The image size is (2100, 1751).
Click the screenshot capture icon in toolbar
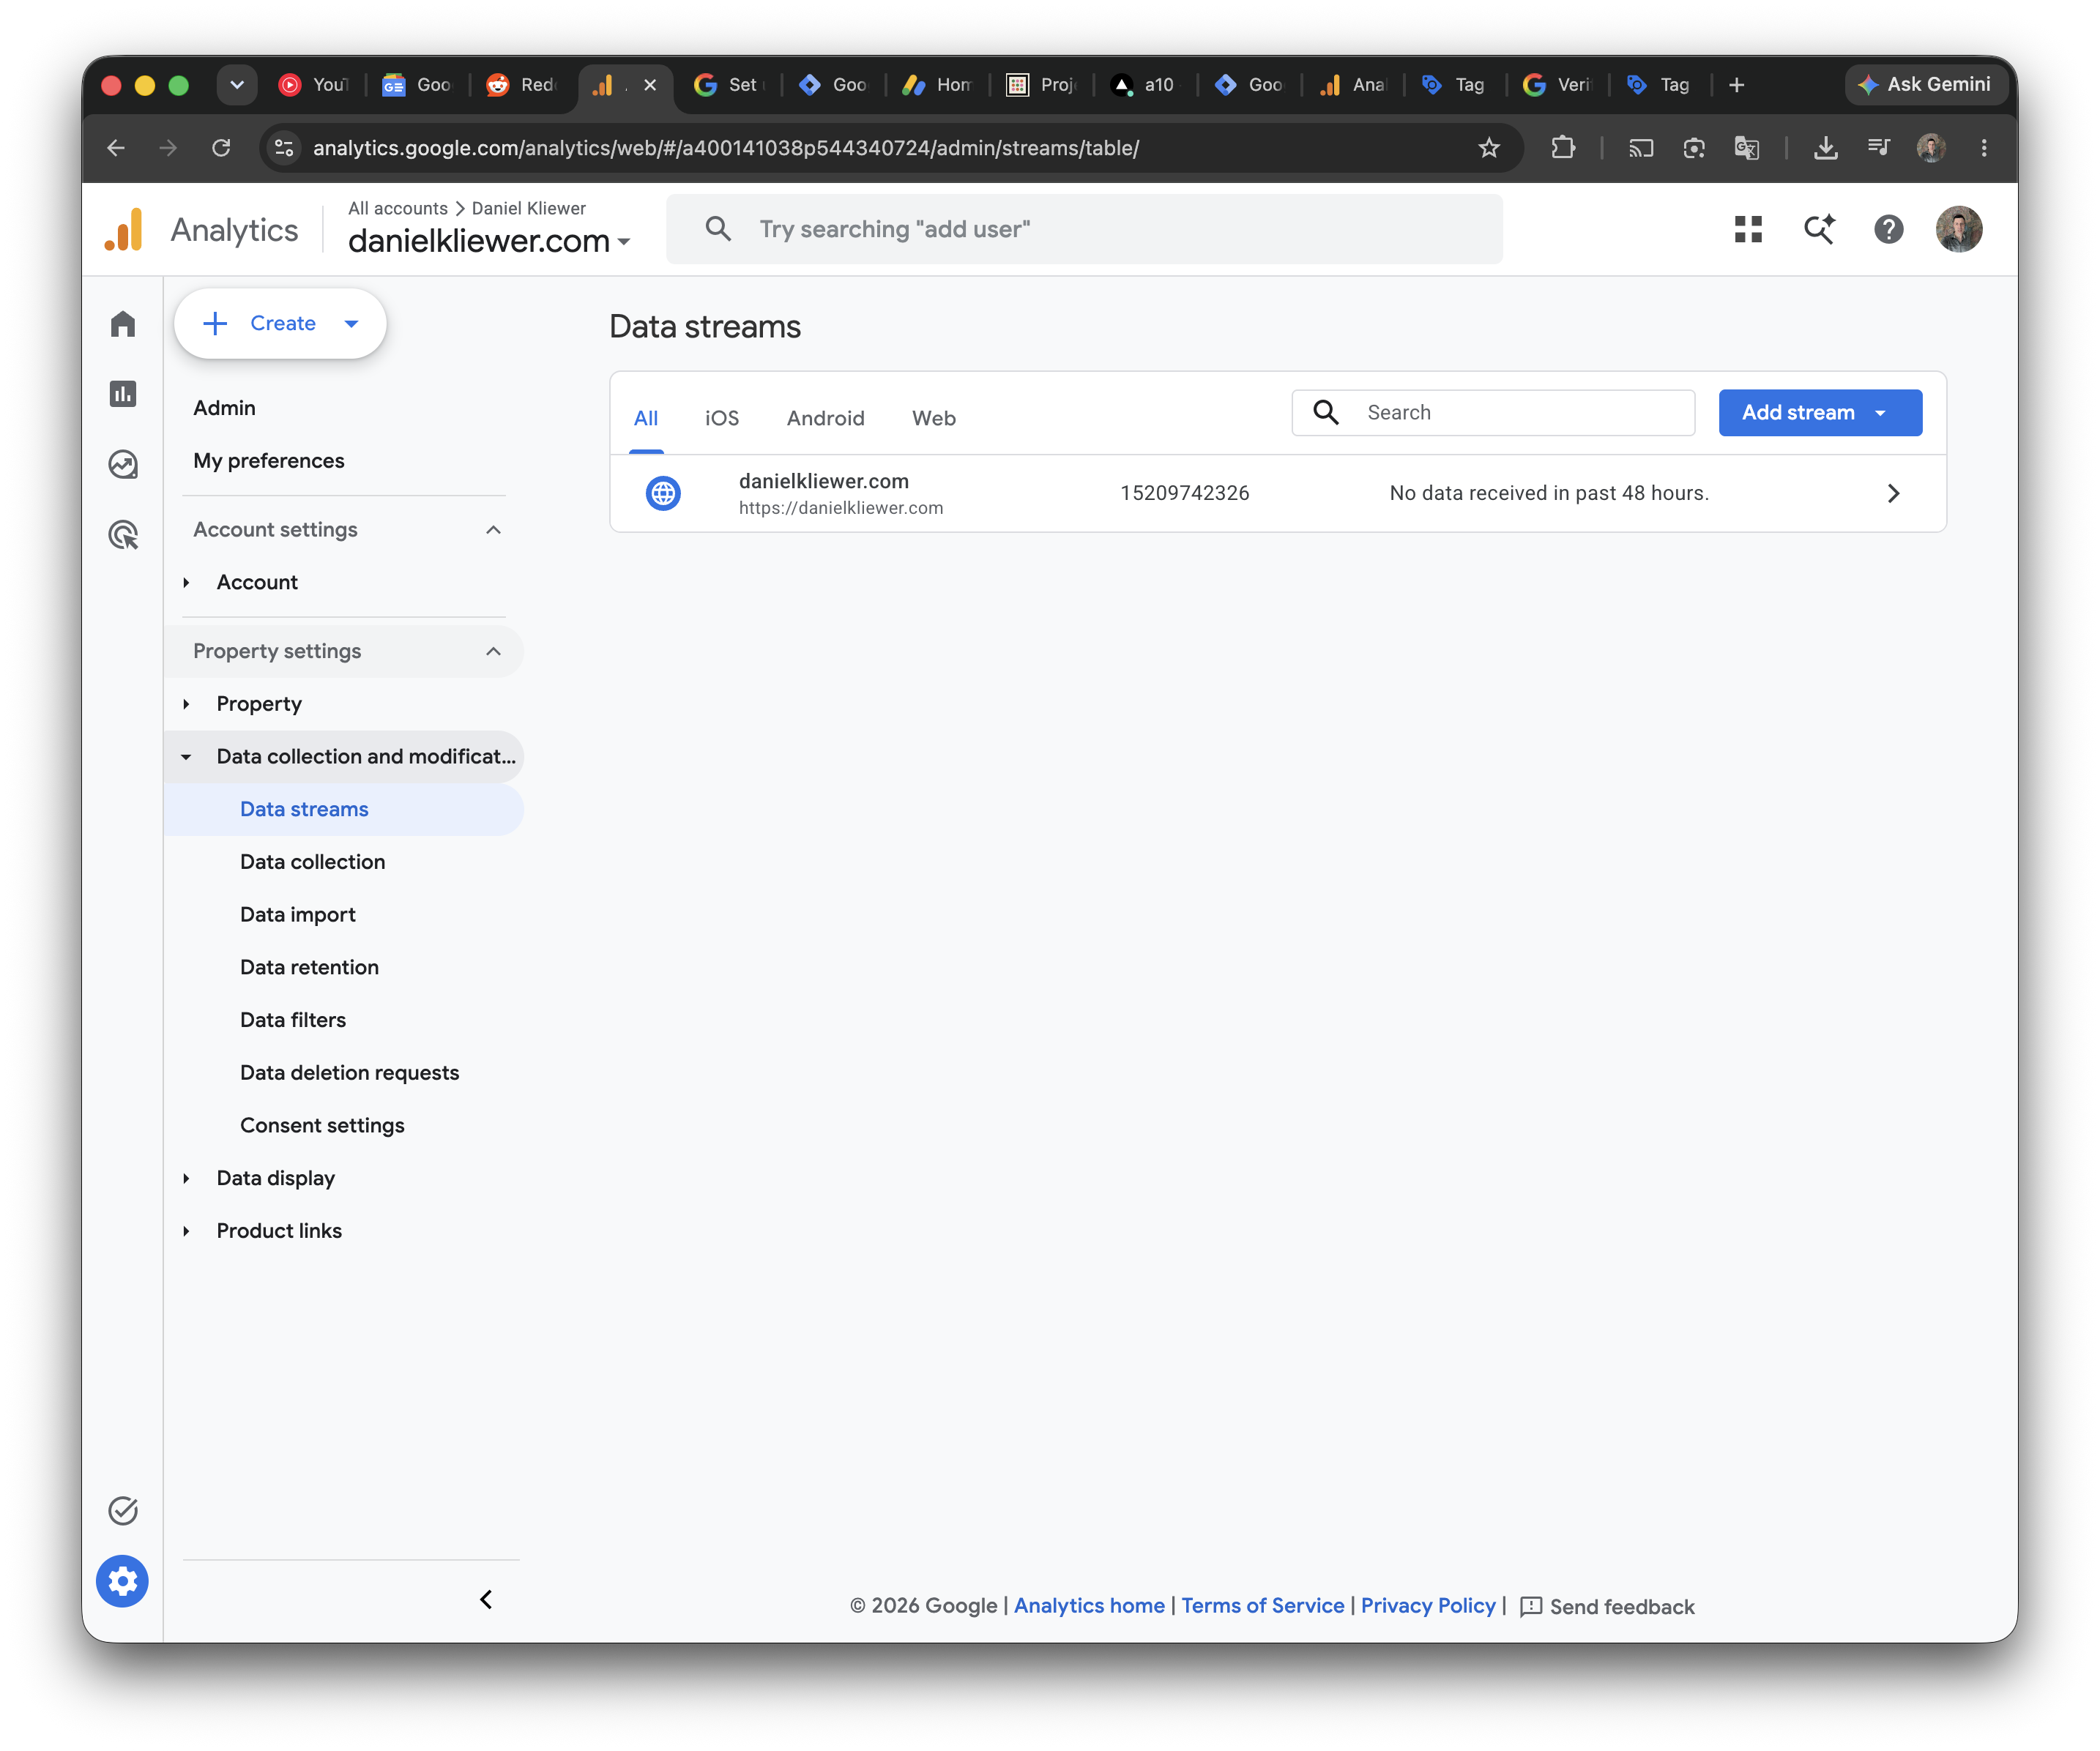click(1694, 148)
